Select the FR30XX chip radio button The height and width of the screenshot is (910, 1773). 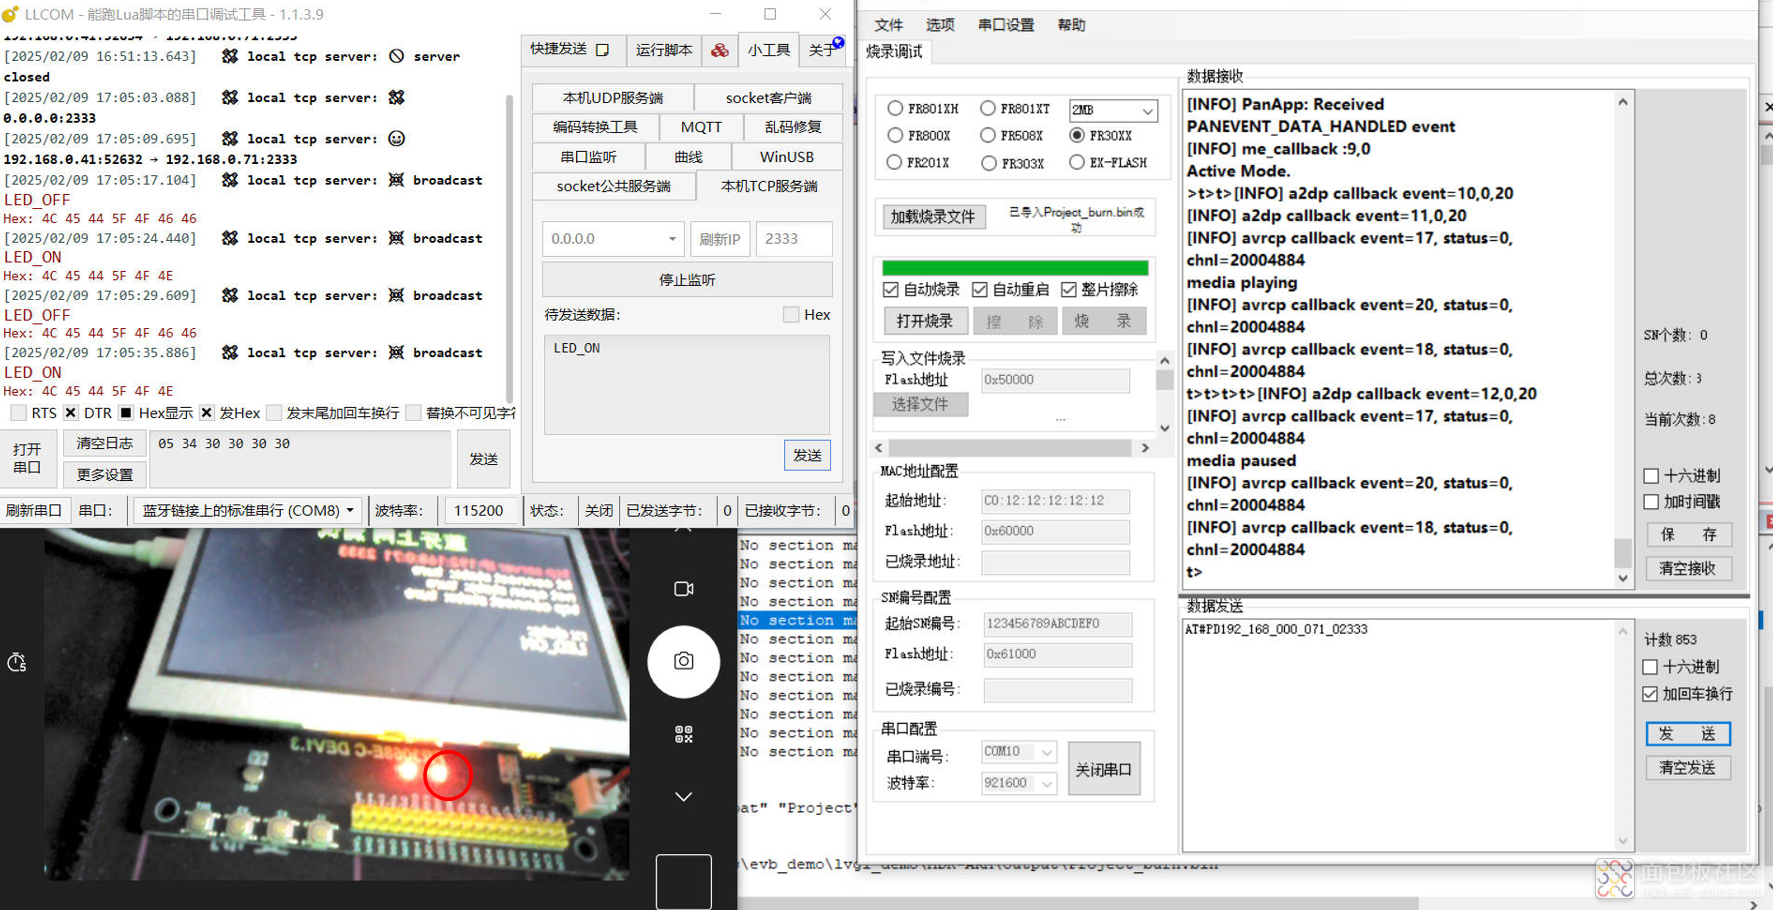coord(1077,135)
